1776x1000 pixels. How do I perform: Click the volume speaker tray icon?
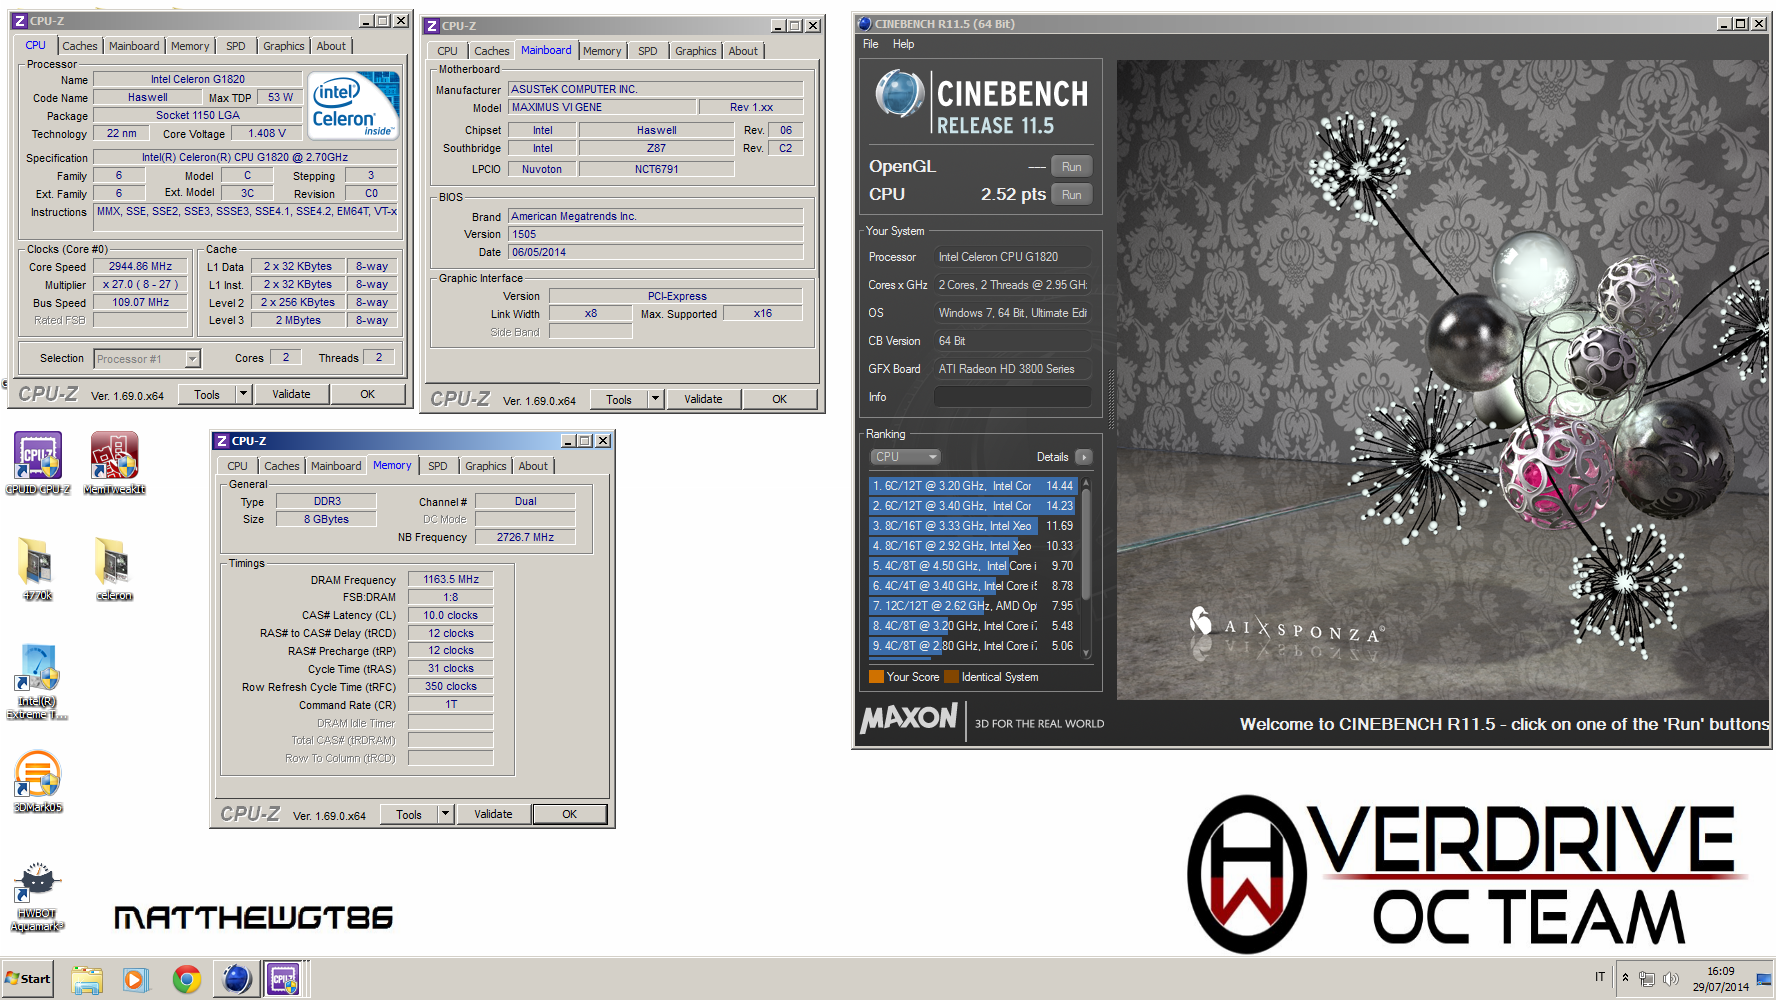point(1670,979)
